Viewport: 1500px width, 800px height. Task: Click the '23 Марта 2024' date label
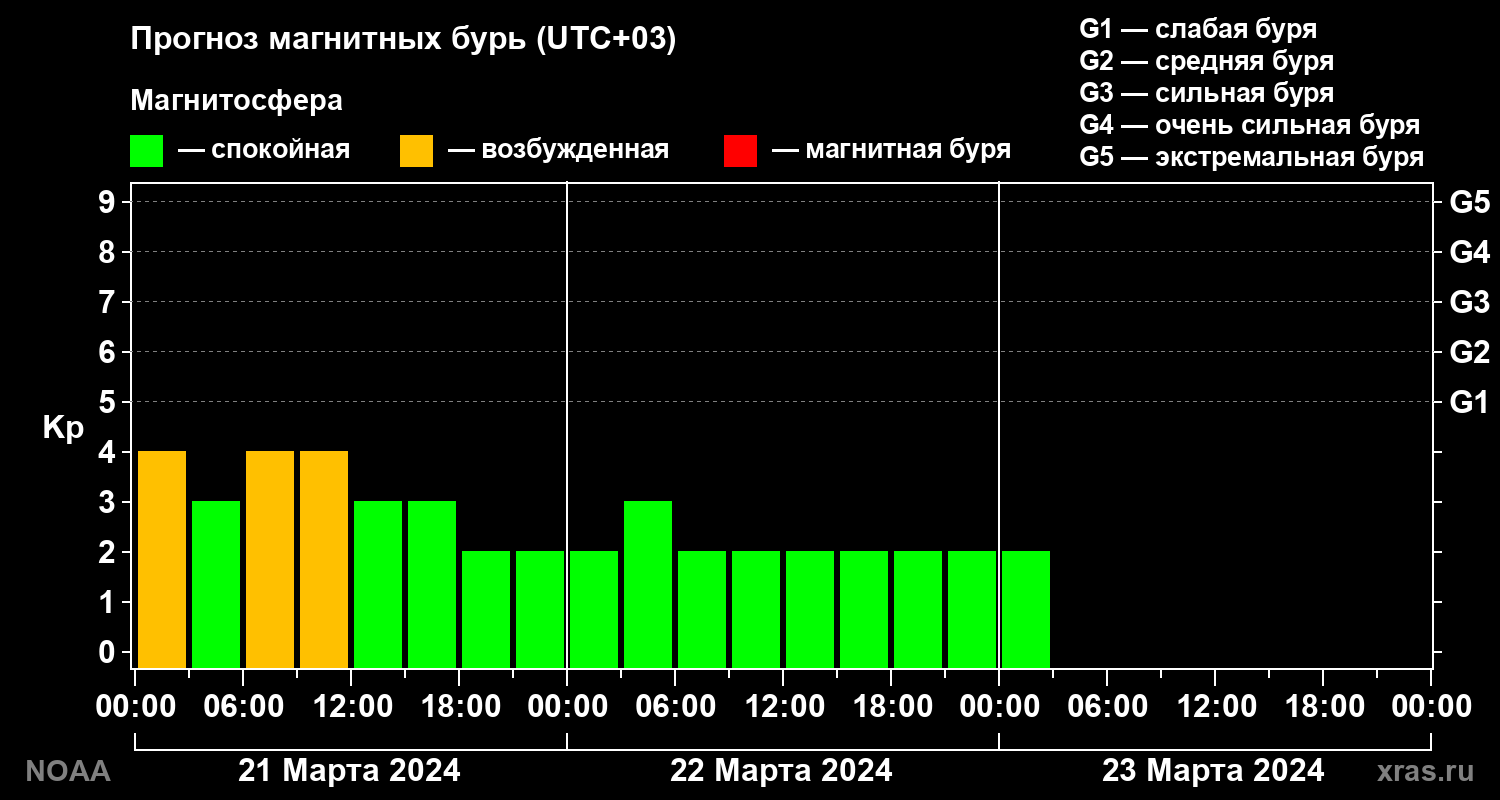[x=1213, y=771]
